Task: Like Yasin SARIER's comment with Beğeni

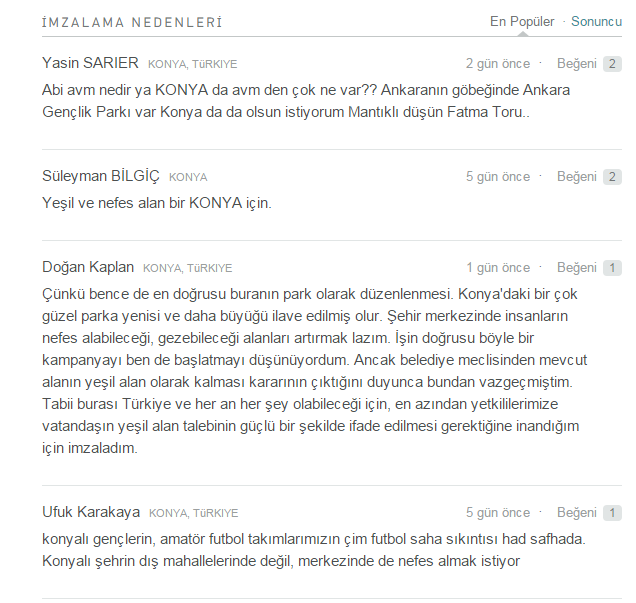Action: 576,63
